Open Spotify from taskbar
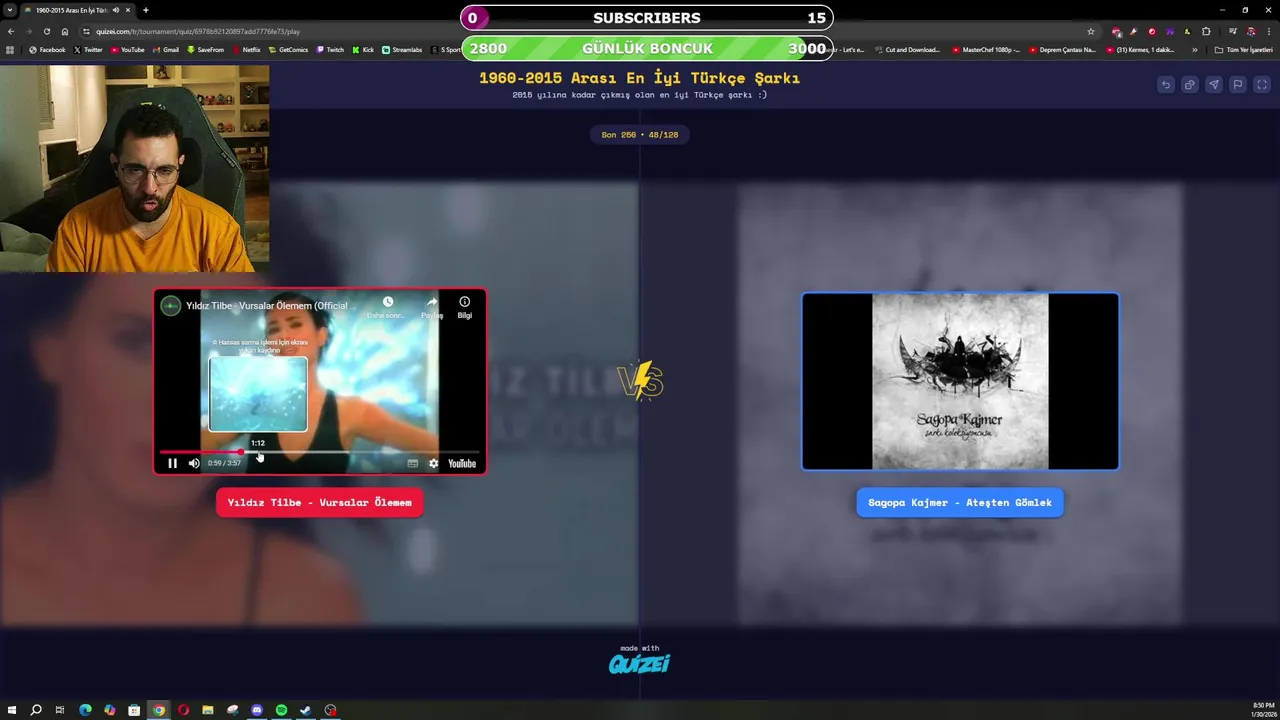This screenshot has width=1280, height=720. 281,710
